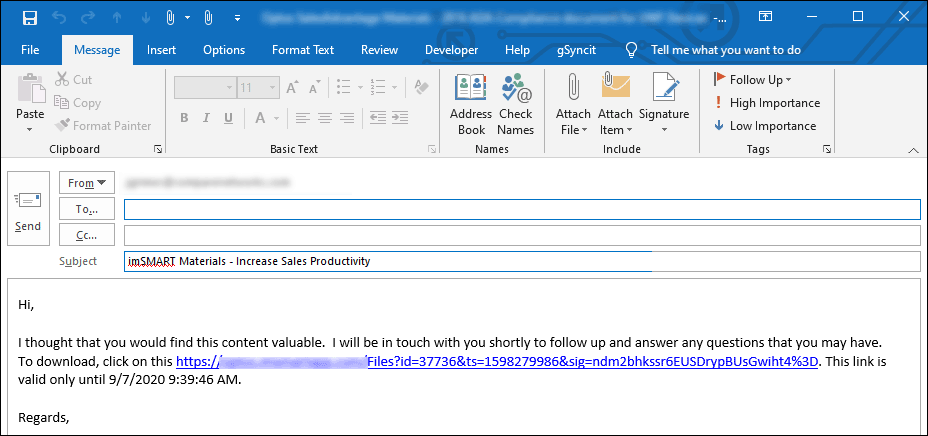
Task: Click Clear All Formatting icon
Action: tap(421, 88)
